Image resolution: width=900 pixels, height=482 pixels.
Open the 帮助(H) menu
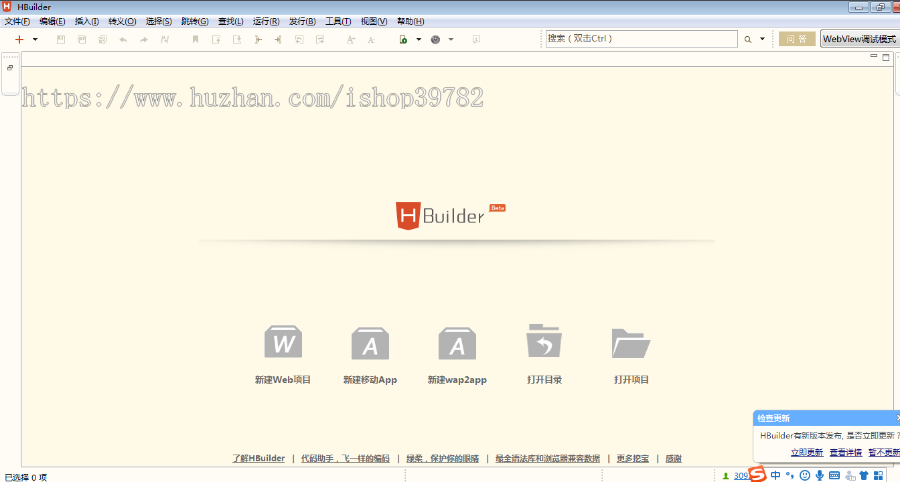pyautogui.click(x=410, y=21)
